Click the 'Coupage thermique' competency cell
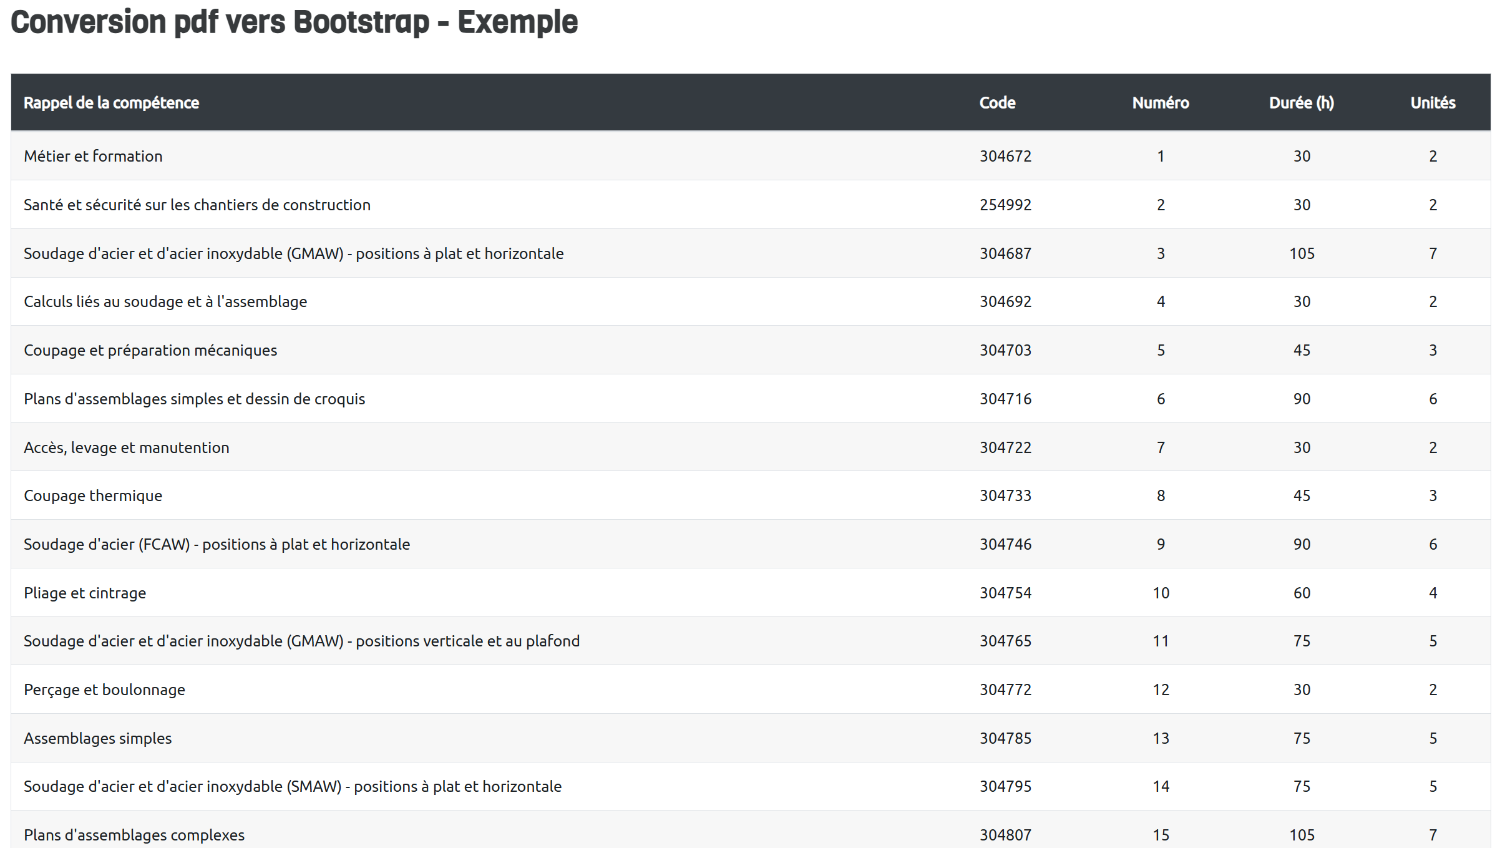1500x848 pixels. click(x=93, y=496)
